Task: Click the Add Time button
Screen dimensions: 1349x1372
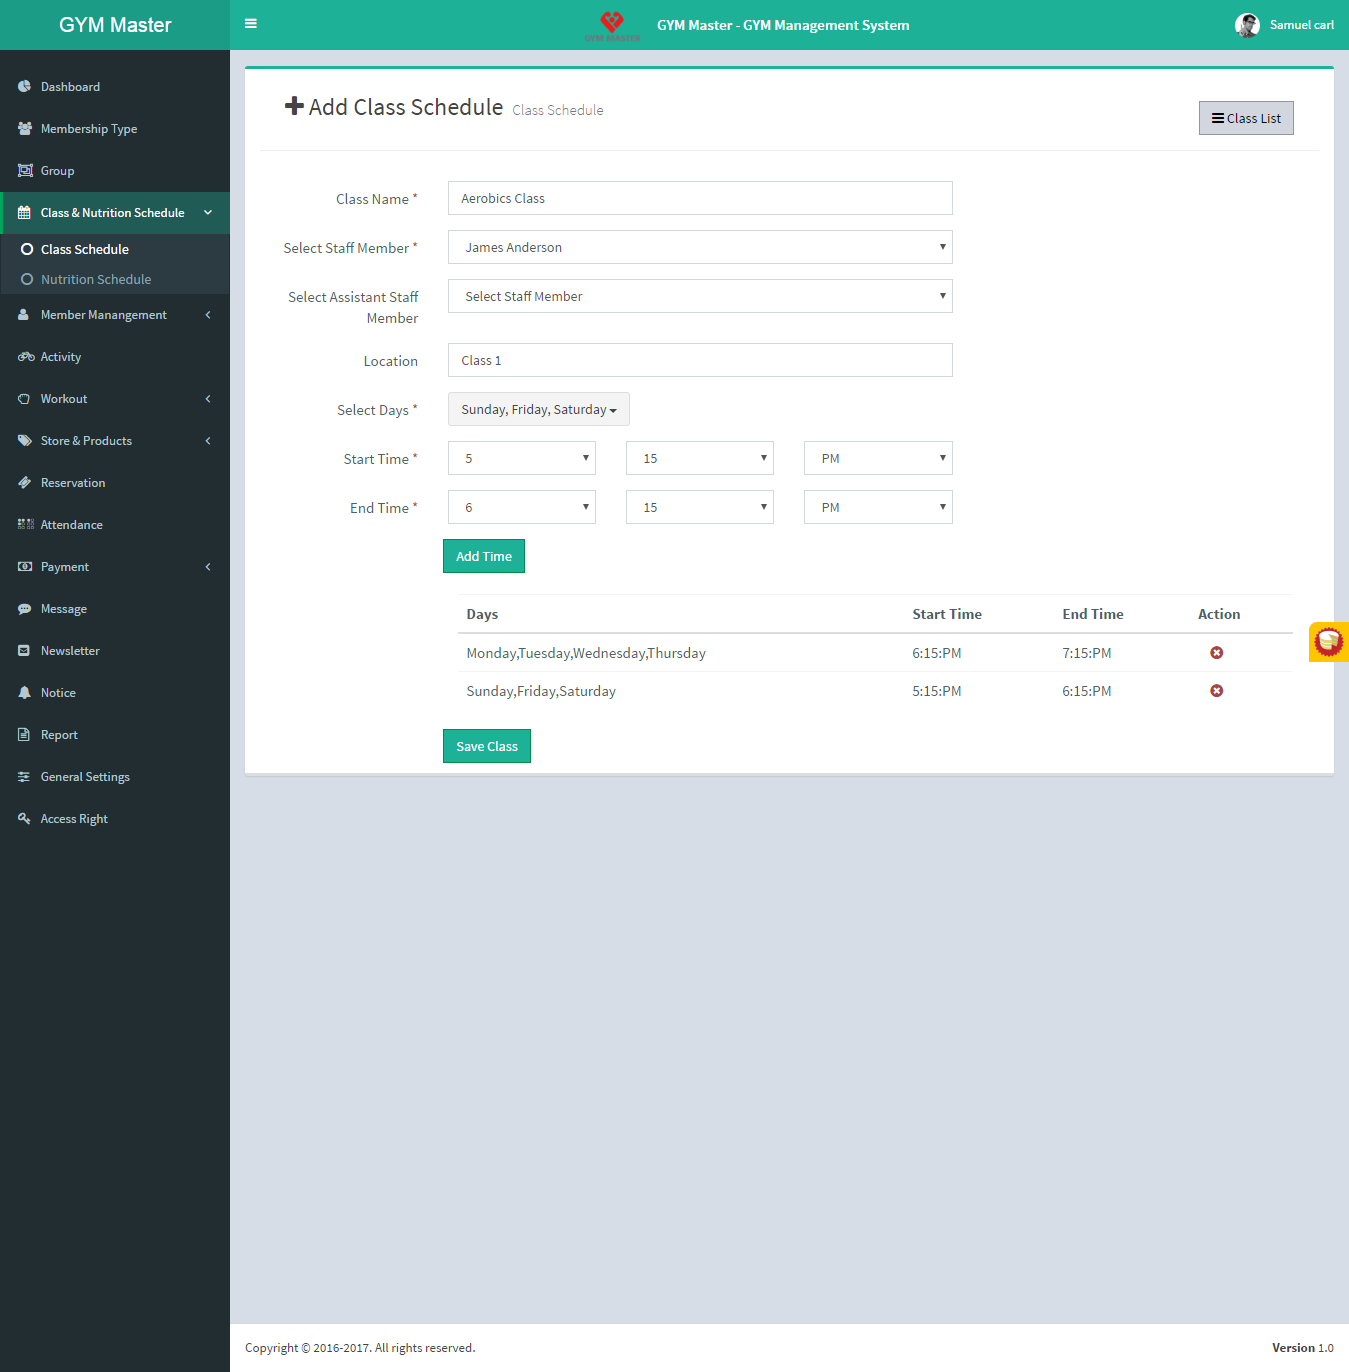Action: 484,556
